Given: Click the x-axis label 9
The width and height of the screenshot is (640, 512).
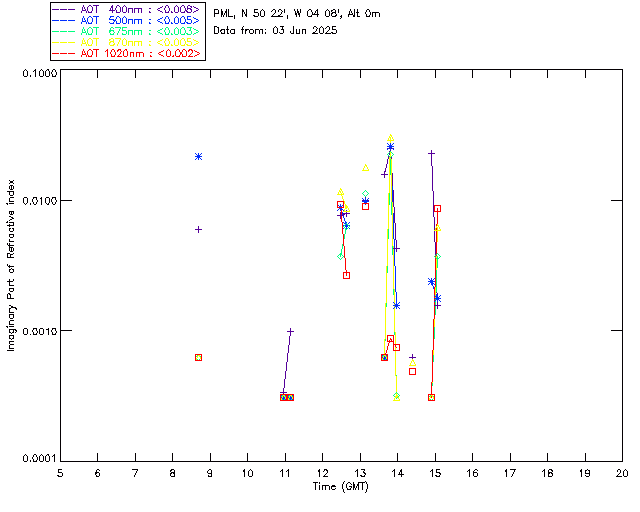Looking at the screenshot, I should coord(210,473).
